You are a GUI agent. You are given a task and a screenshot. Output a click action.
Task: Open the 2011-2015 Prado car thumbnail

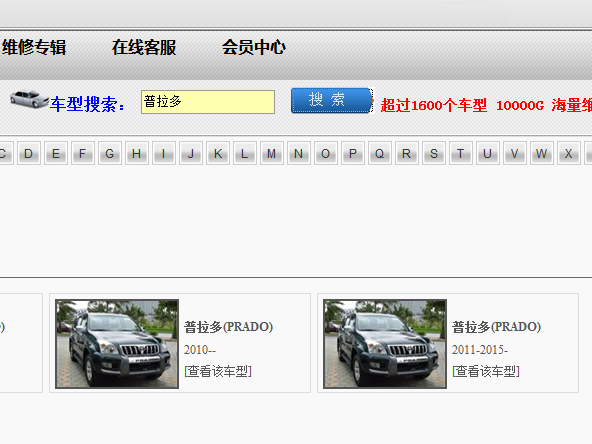point(385,344)
